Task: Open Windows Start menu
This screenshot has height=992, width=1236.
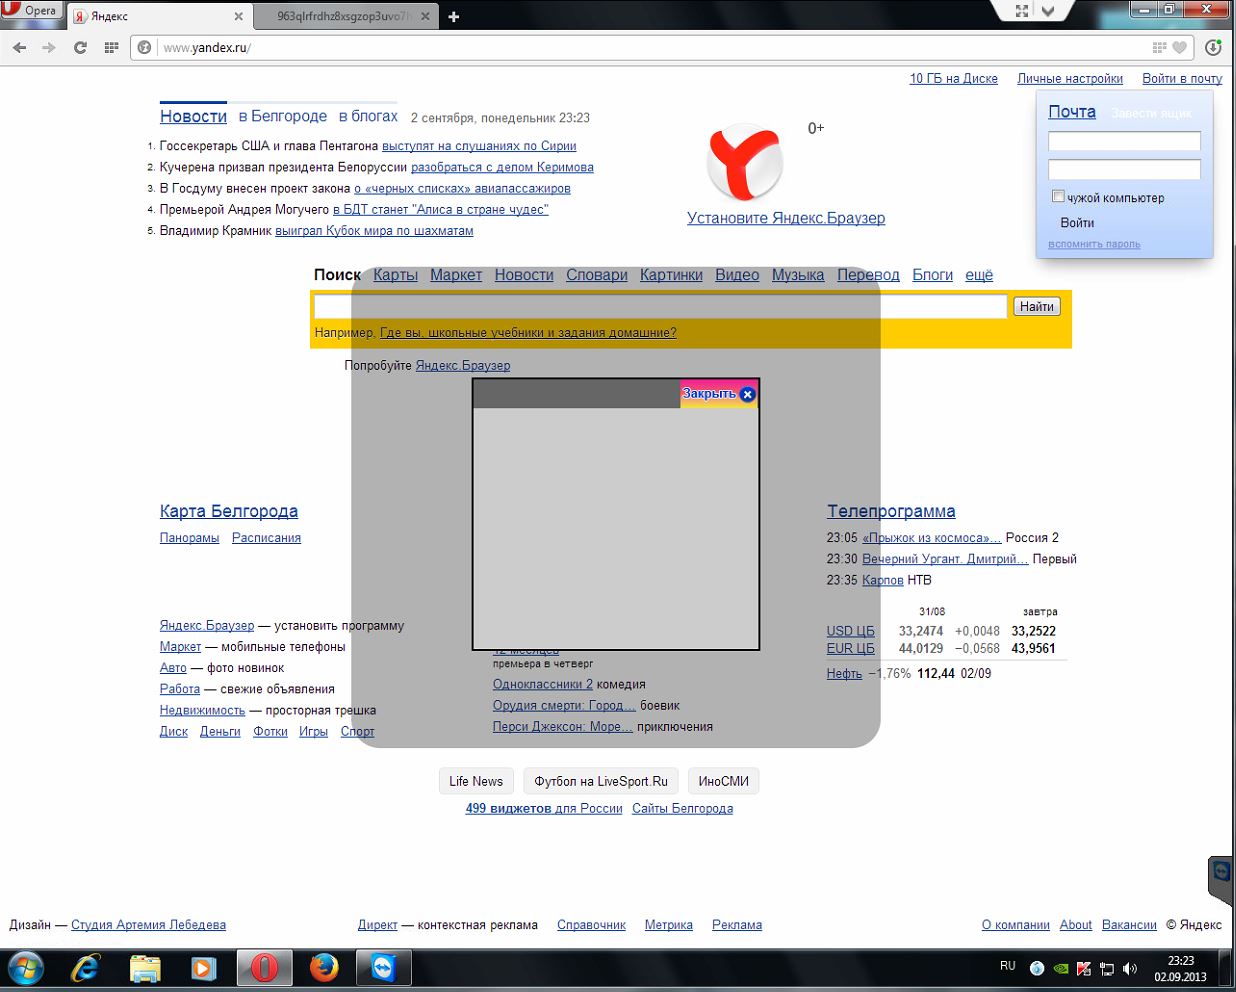Action: [x=25, y=969]
